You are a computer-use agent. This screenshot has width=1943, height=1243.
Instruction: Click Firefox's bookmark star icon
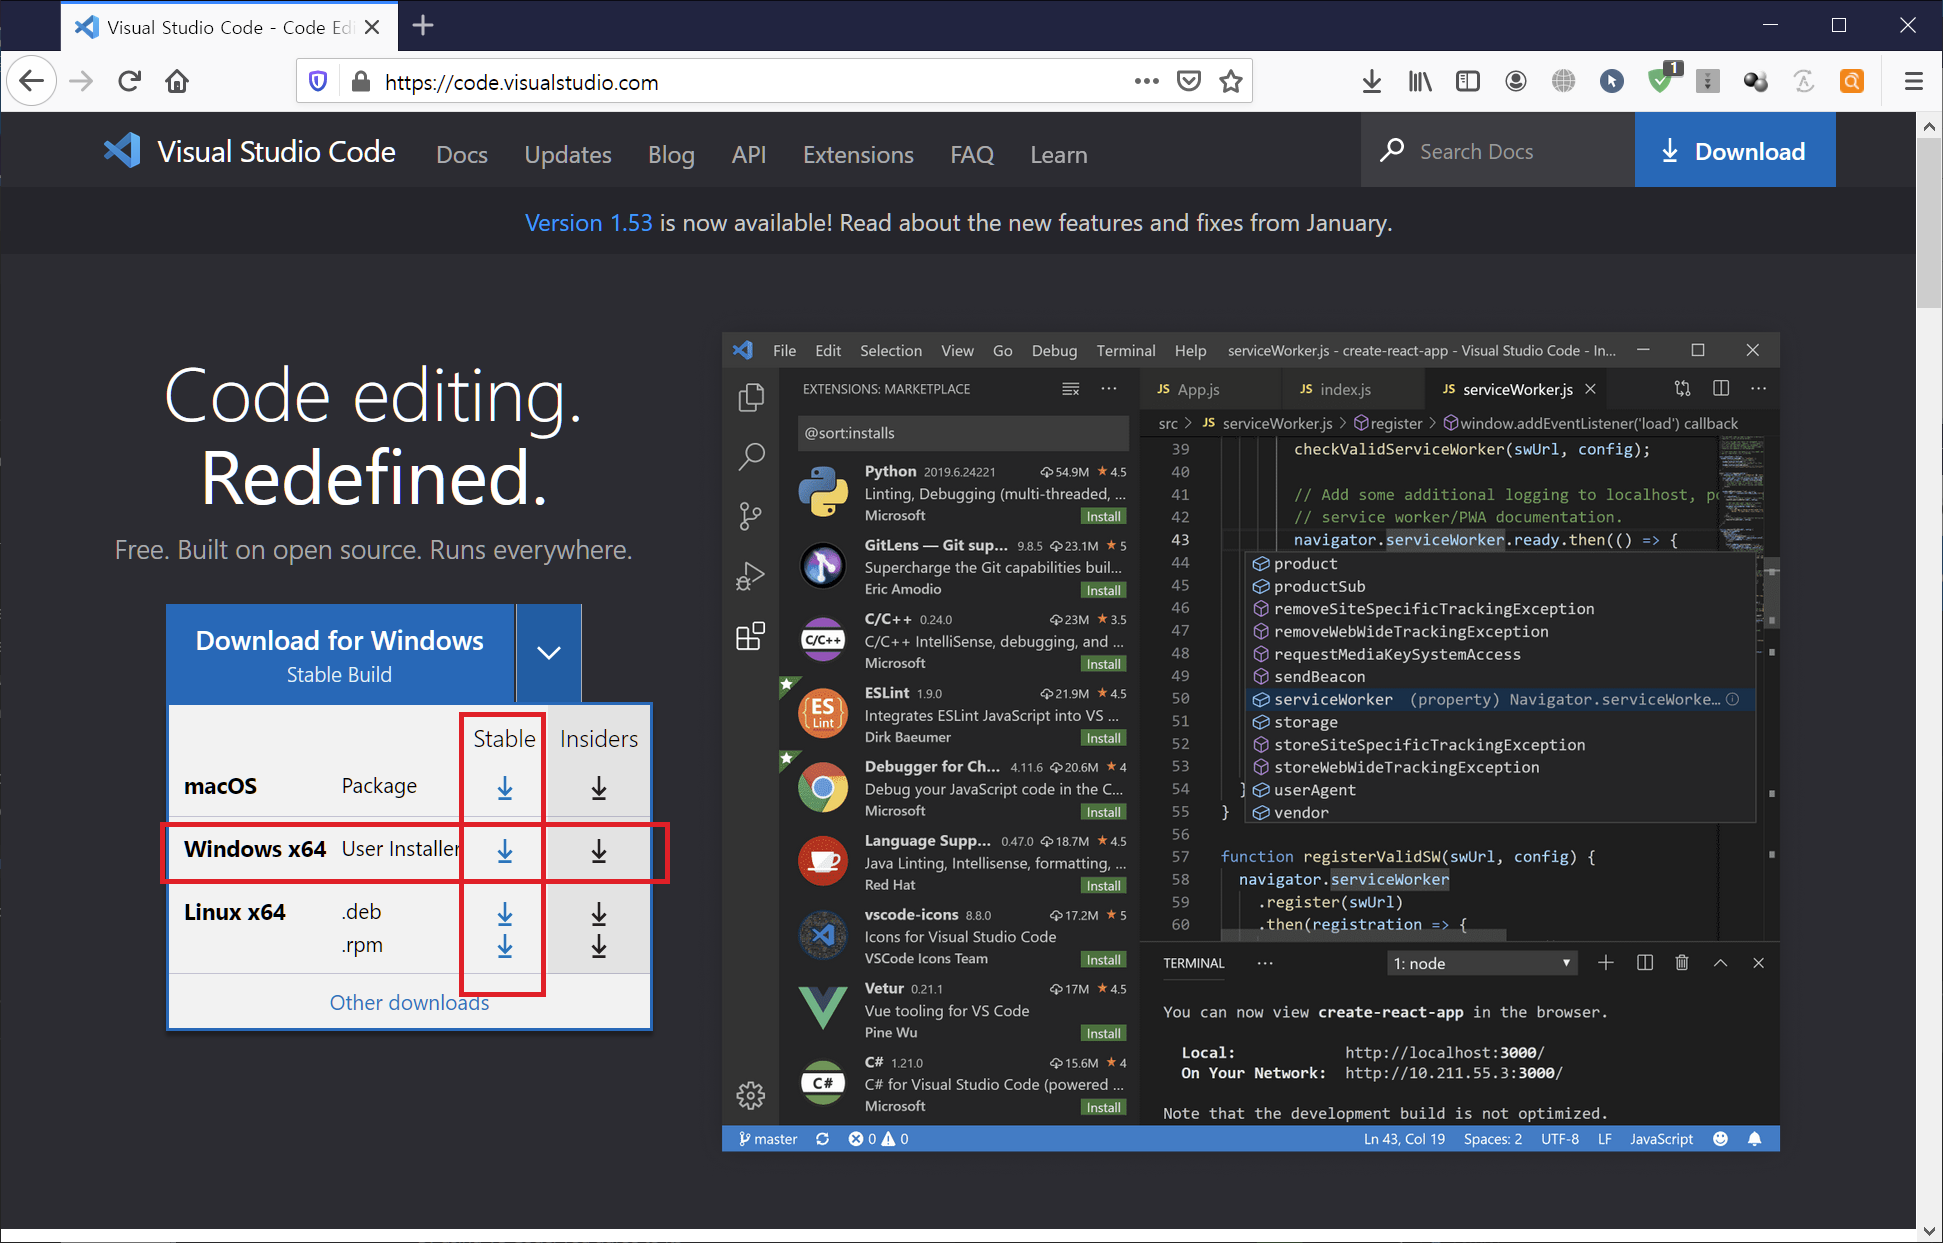[x=1230, y=82]
